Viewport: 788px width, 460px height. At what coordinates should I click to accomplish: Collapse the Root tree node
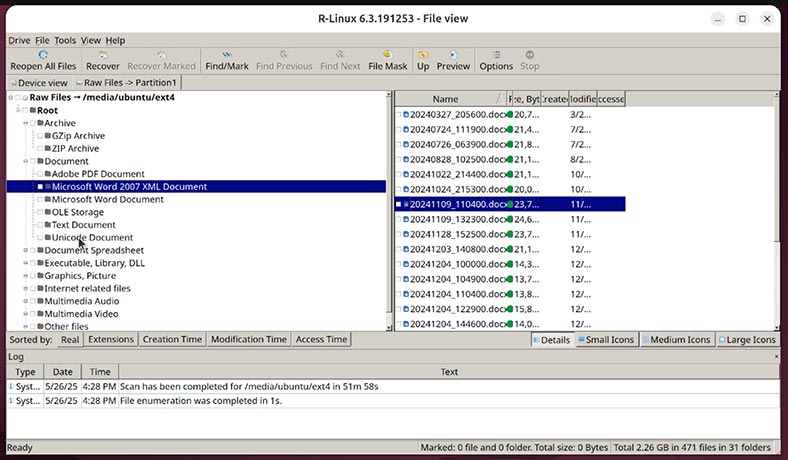coord(18,110)
